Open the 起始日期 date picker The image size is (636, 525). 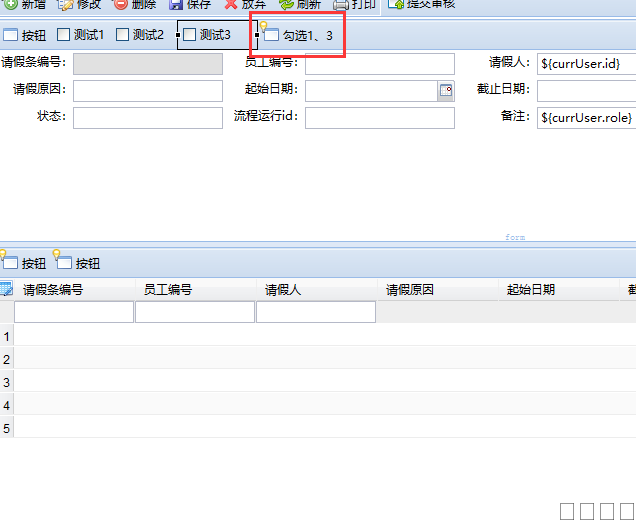coord(446,91)
